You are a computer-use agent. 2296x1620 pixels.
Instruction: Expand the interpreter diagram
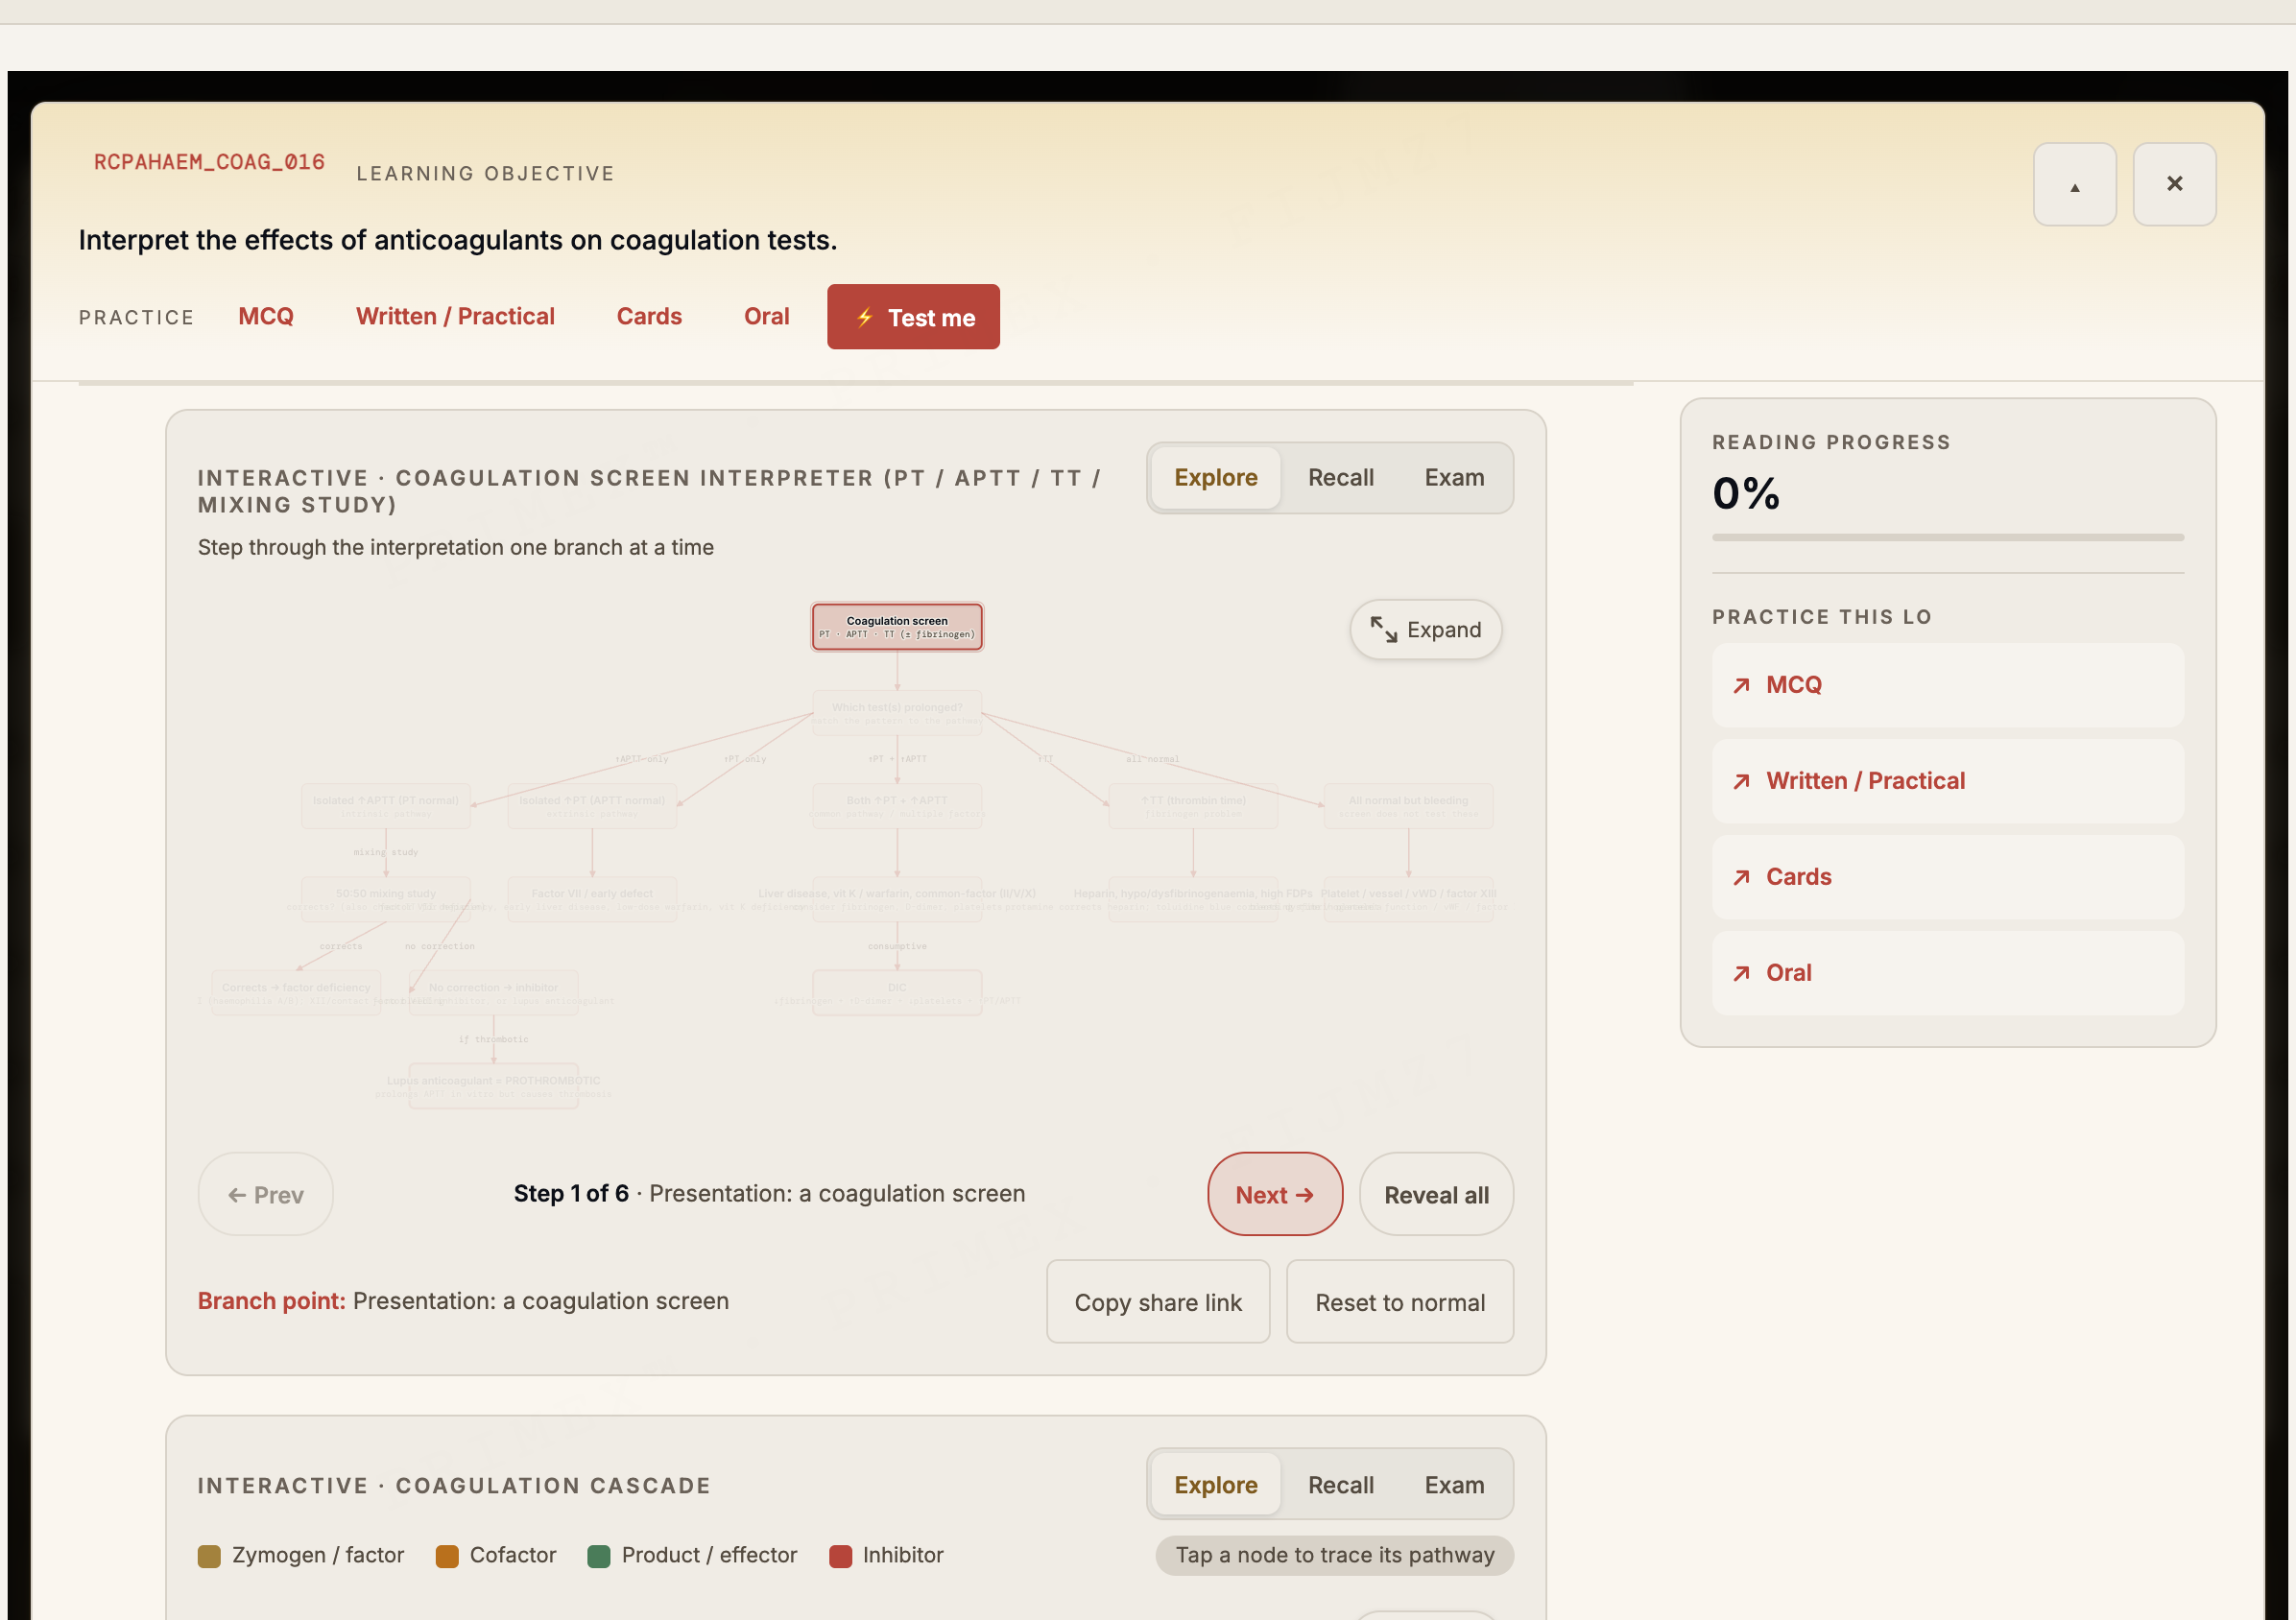click(x=1426, y=630)
